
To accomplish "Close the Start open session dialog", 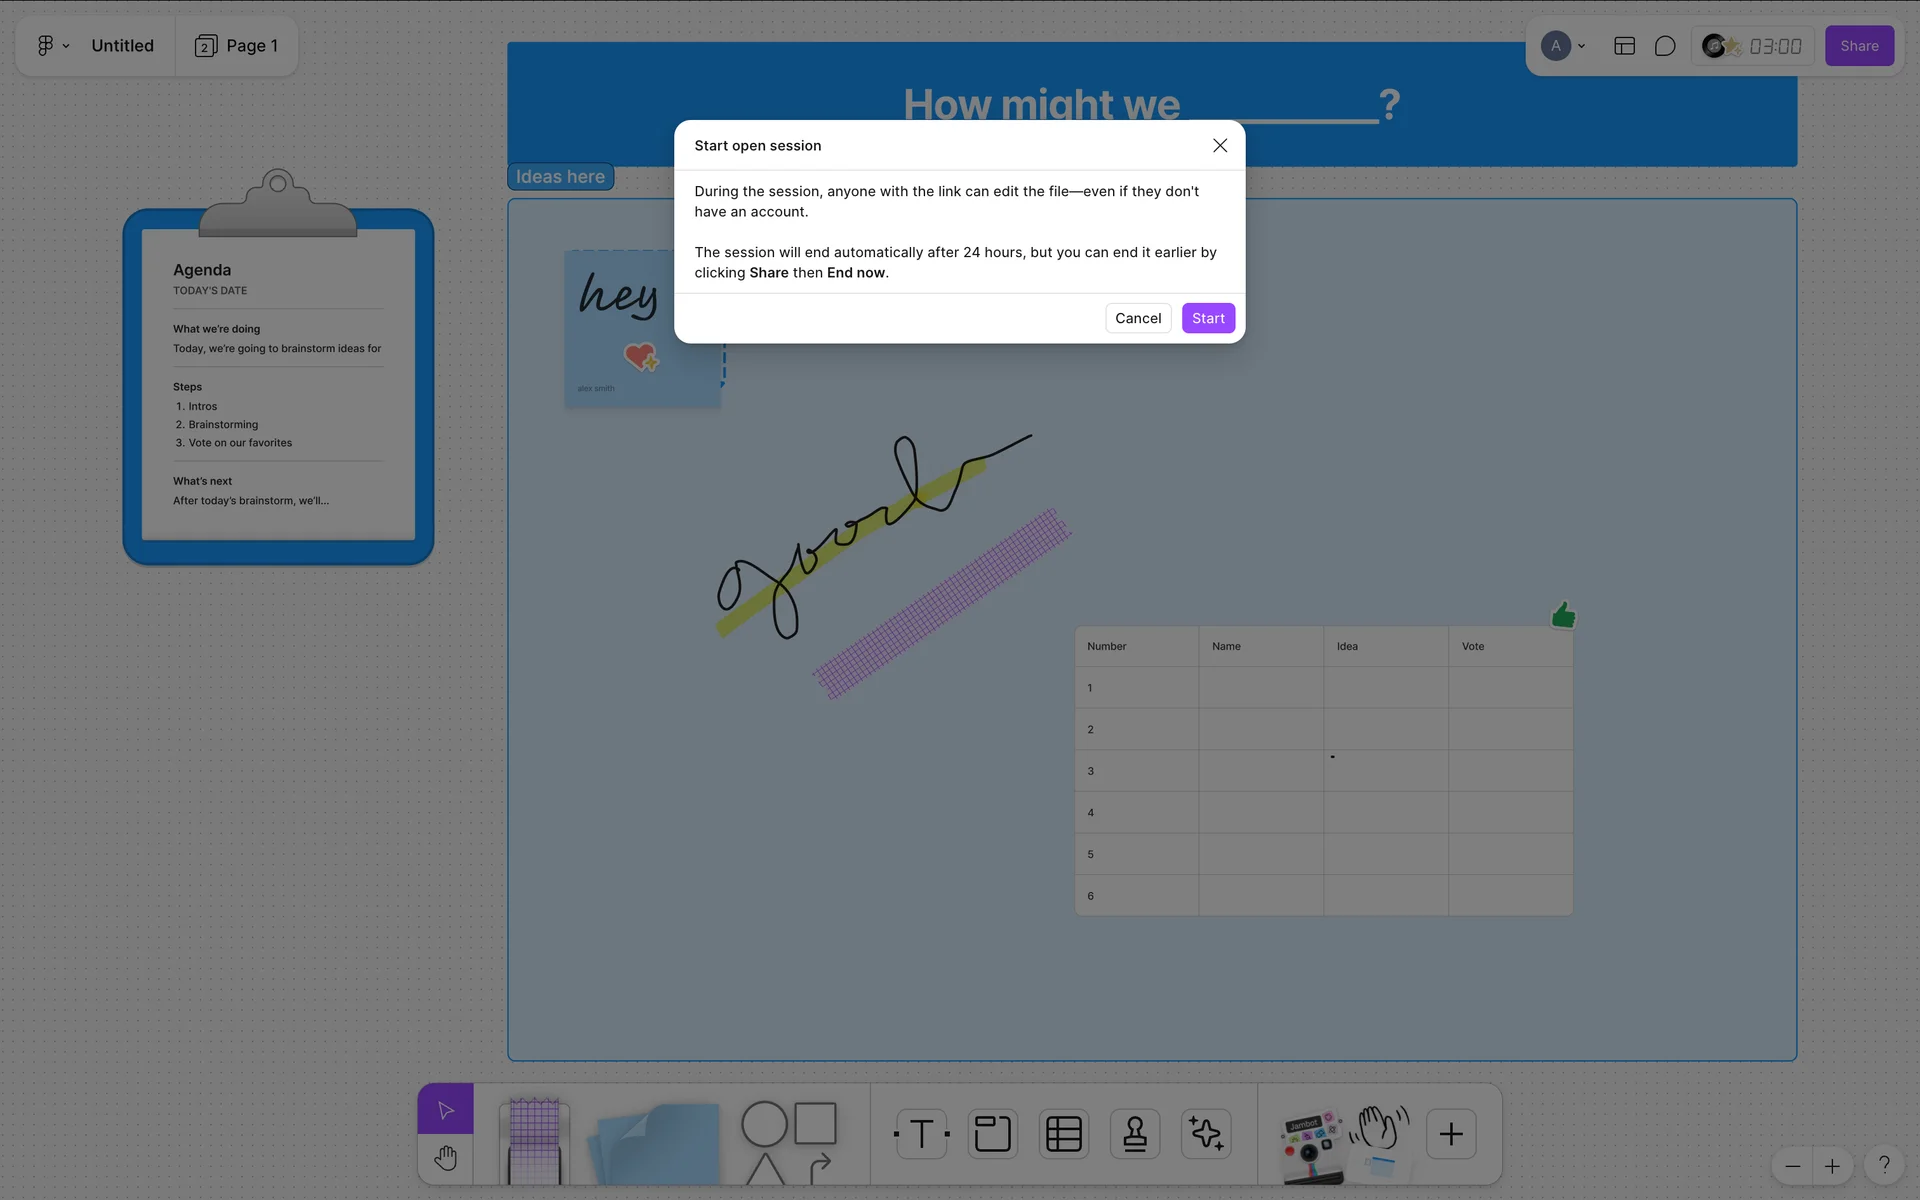I will tap(1220, 146).
